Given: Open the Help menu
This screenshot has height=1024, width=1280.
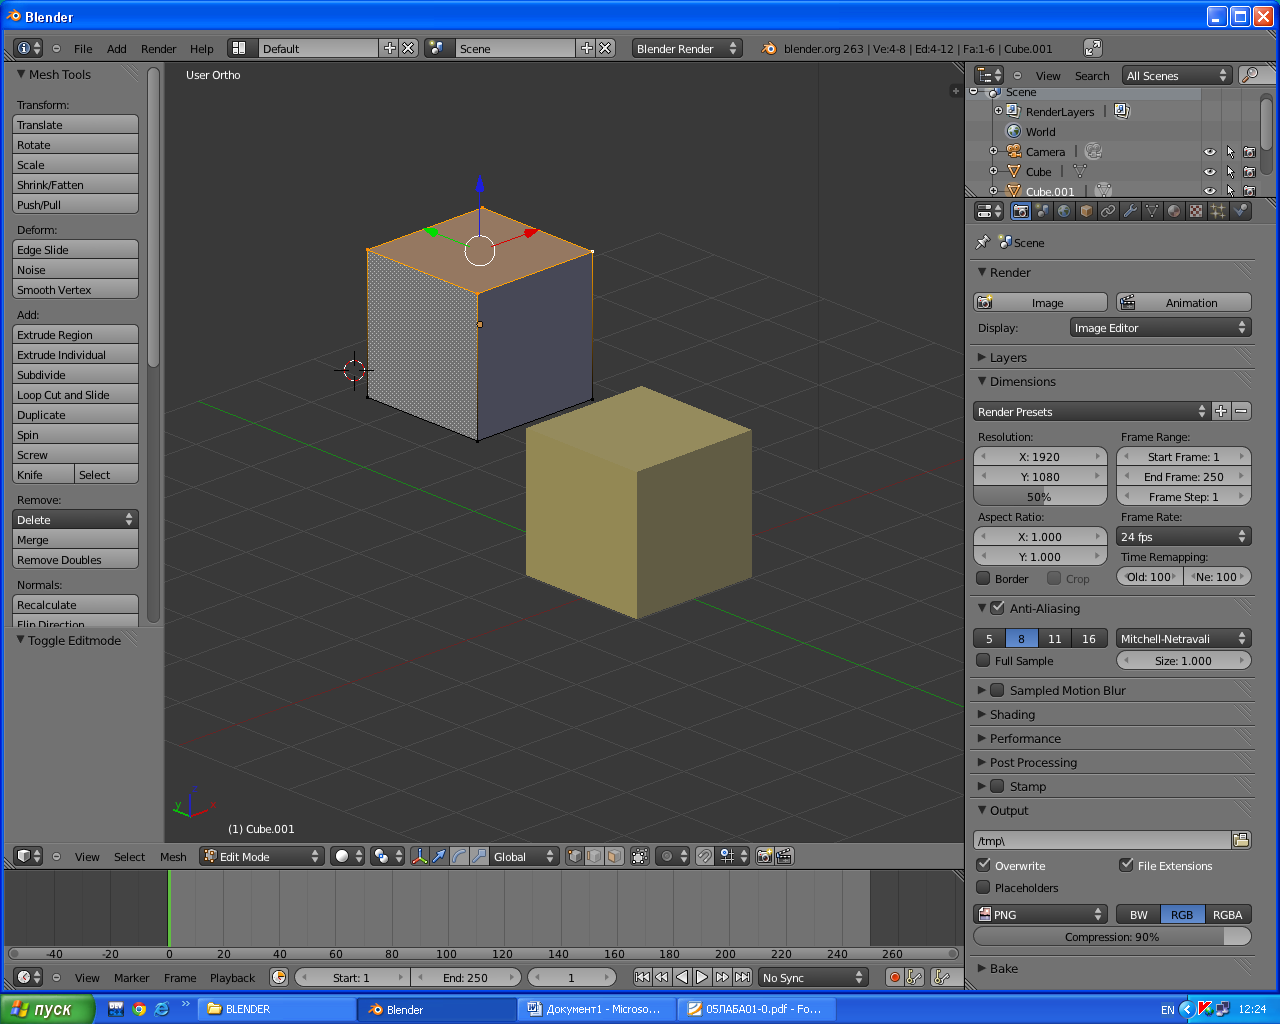Looking at the screenshot, I should (x=202, y=48).
